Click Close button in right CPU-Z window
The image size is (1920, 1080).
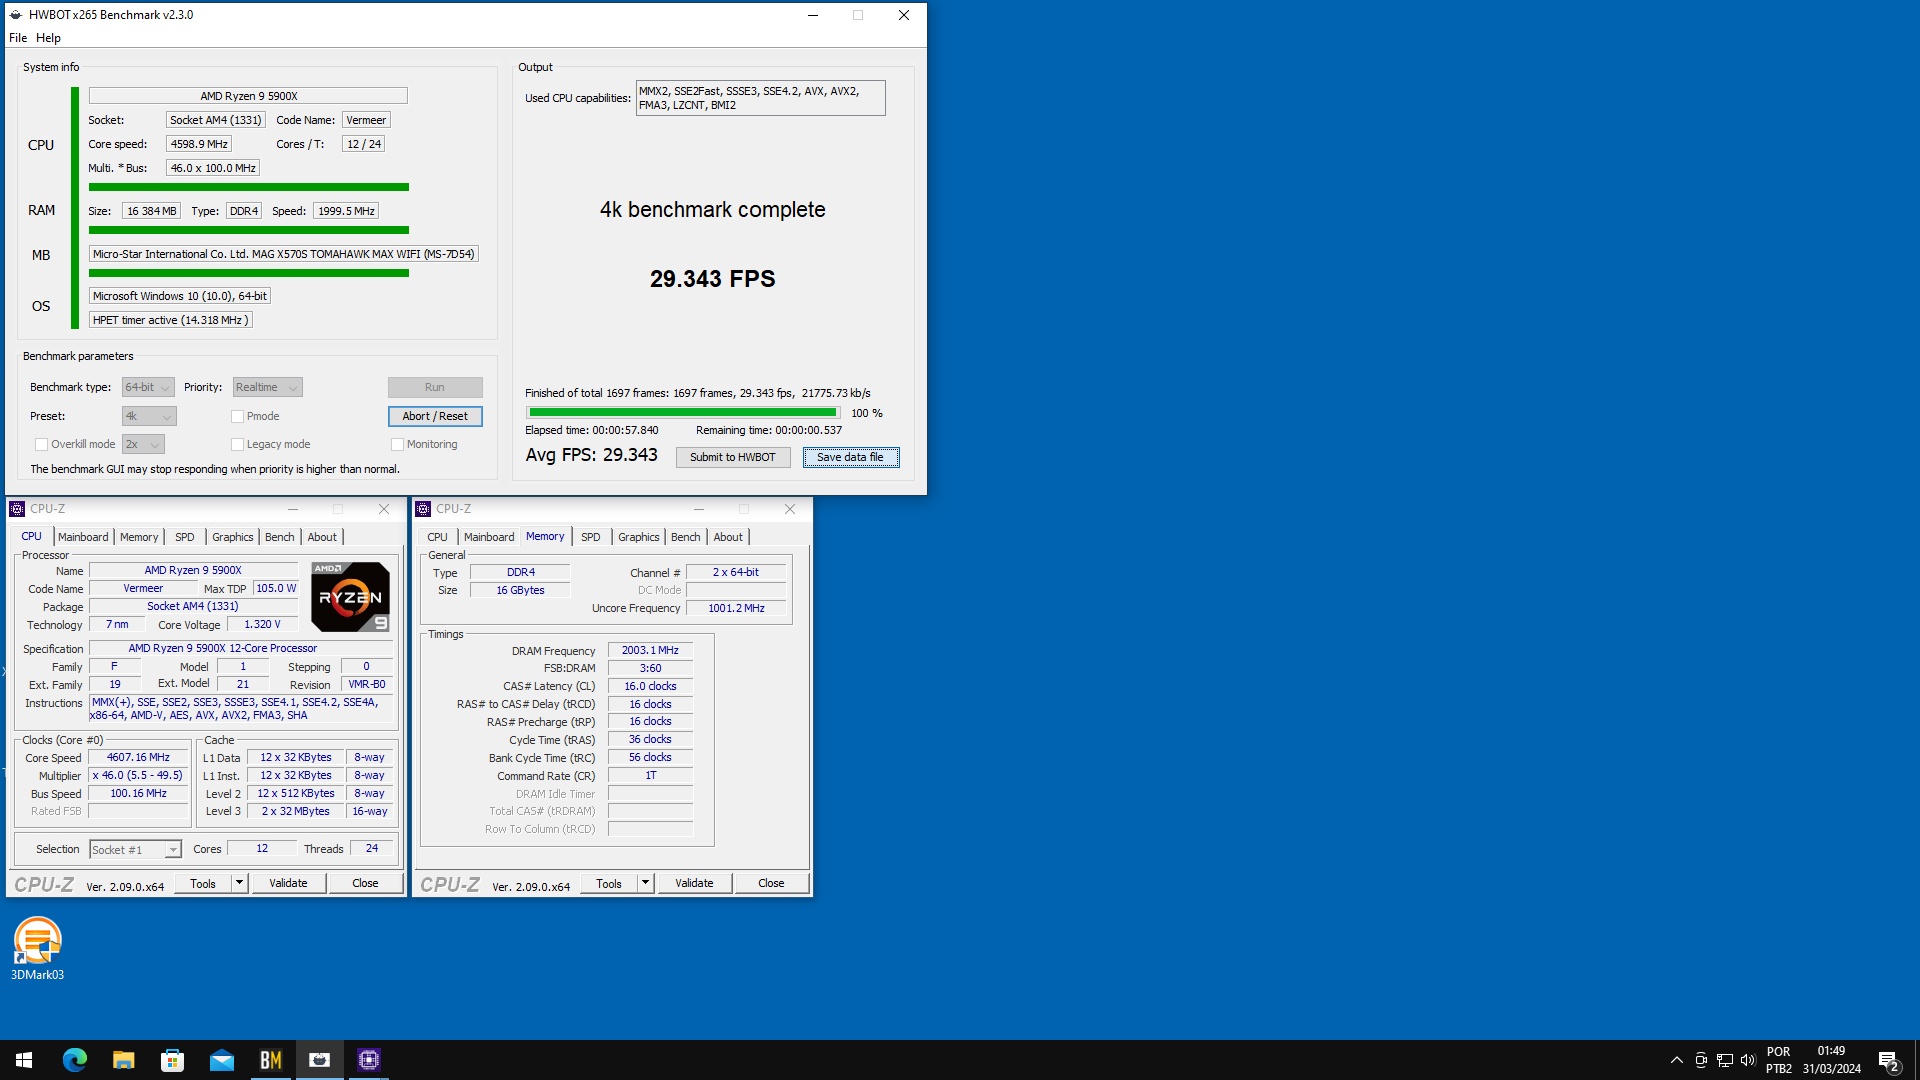771,883
